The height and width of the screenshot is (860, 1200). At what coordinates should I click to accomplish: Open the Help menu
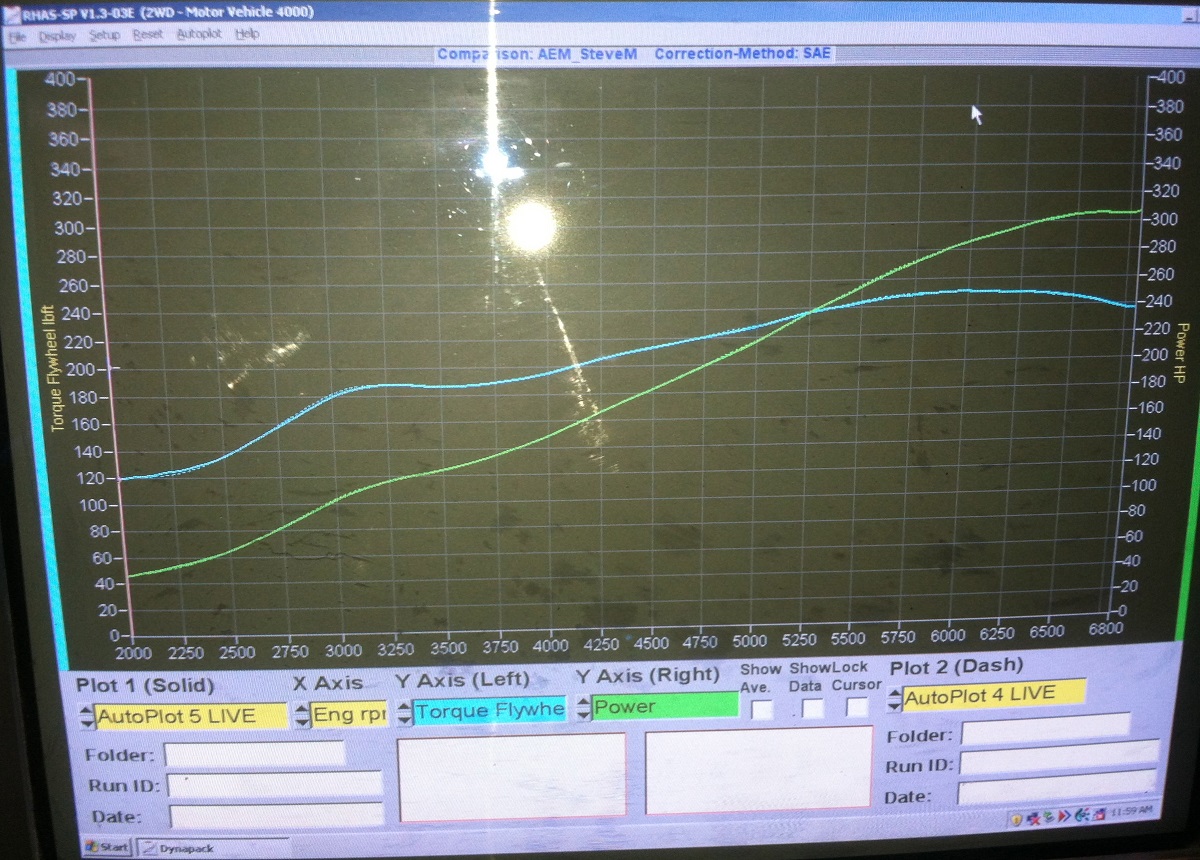point(246,33)
